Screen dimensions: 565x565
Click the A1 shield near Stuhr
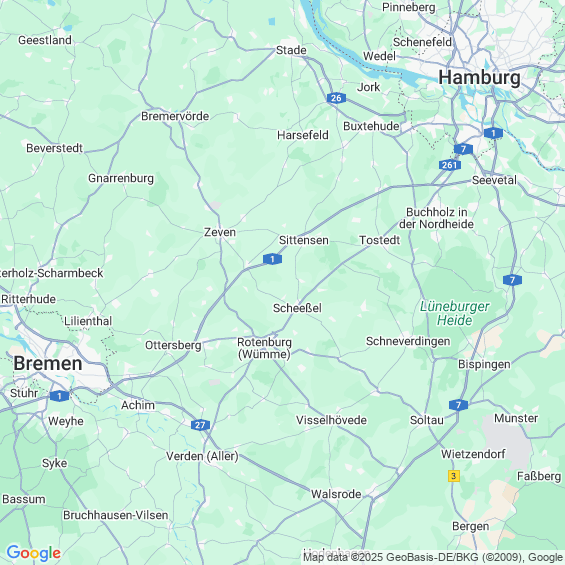click(59, 396)
